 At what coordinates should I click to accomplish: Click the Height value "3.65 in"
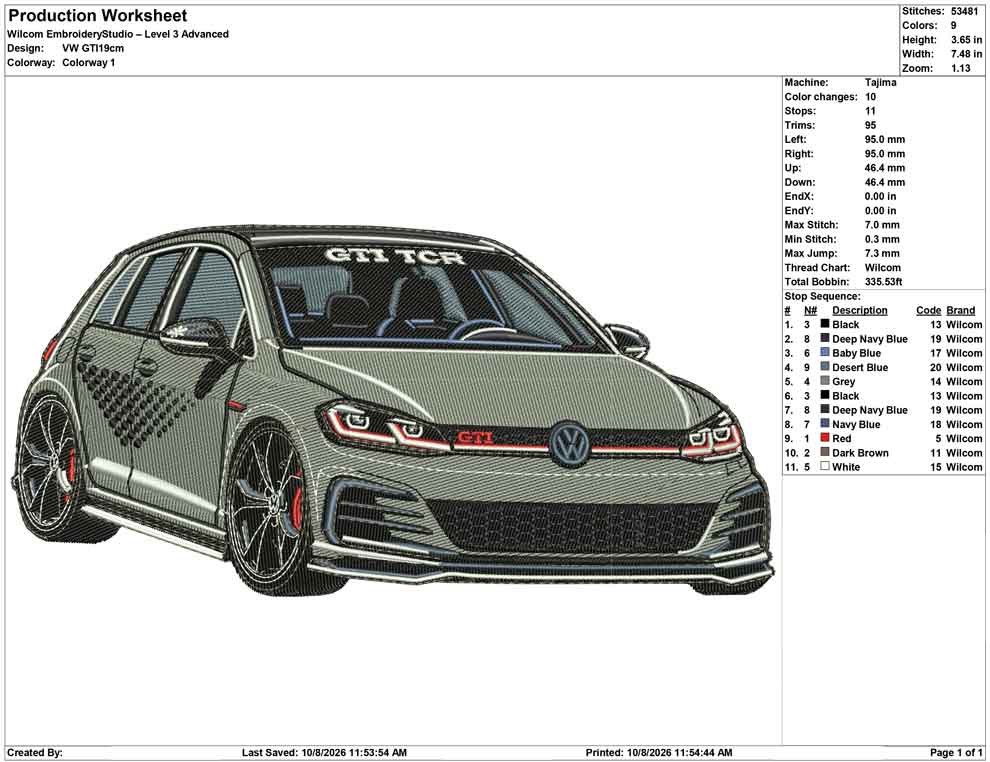(x=966, y=40)
